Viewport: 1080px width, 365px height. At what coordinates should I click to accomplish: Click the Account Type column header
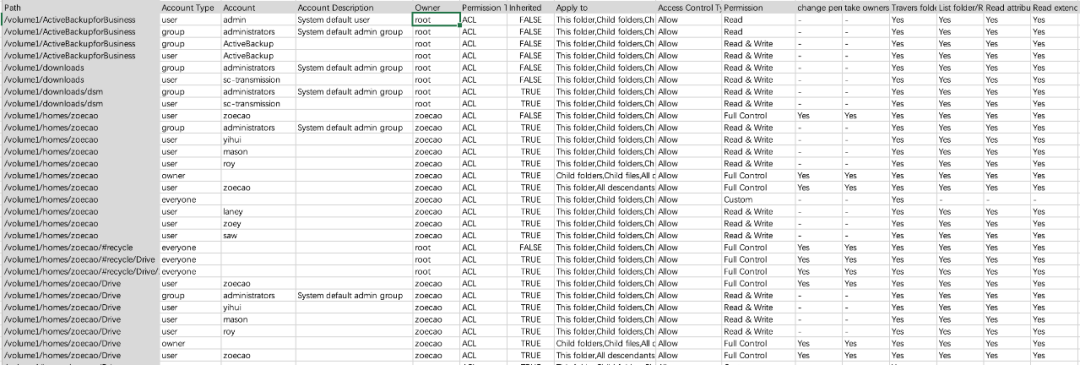pos(190,8)
